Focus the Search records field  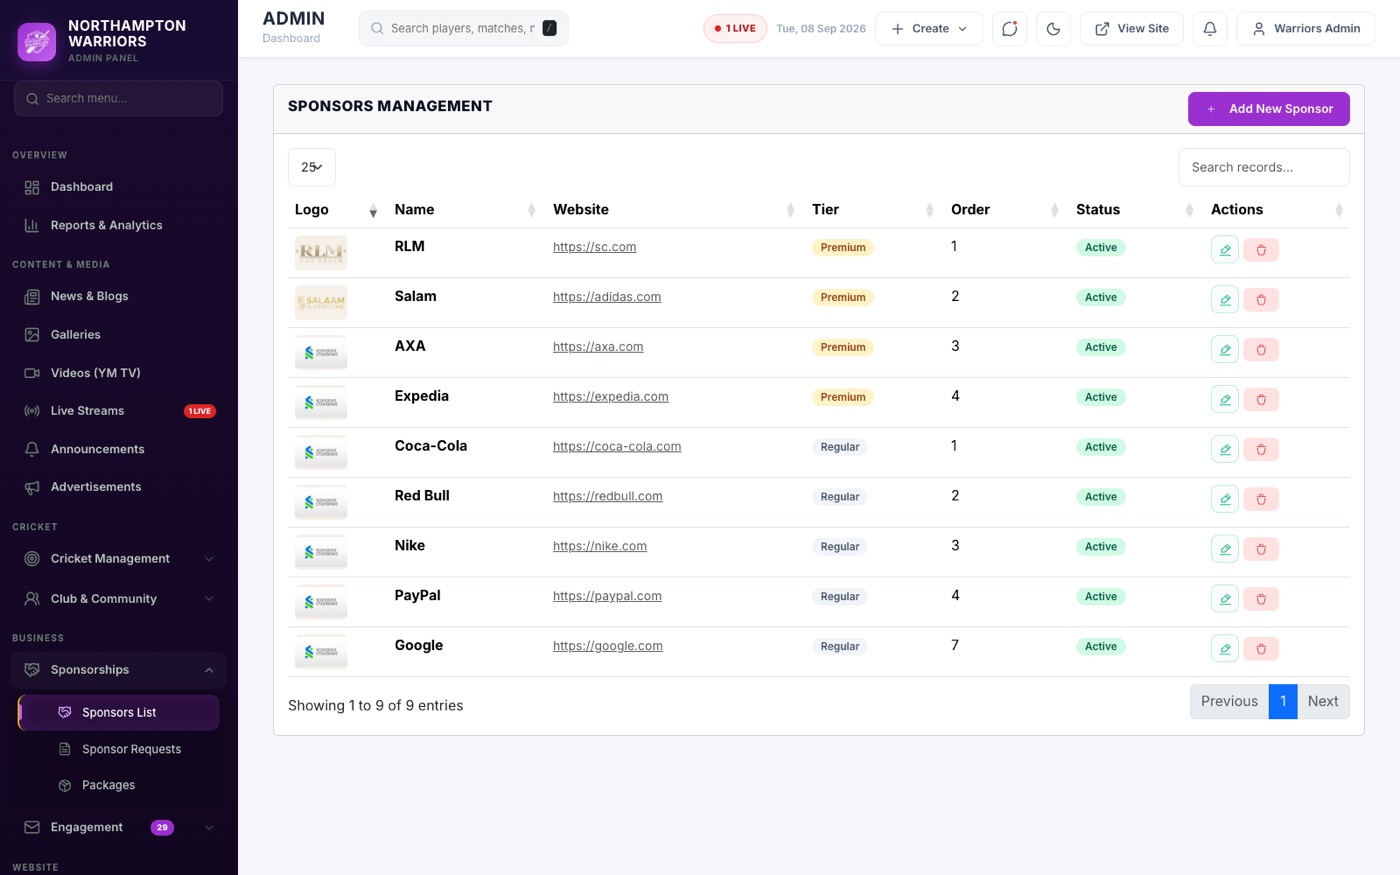[1264, 167]
